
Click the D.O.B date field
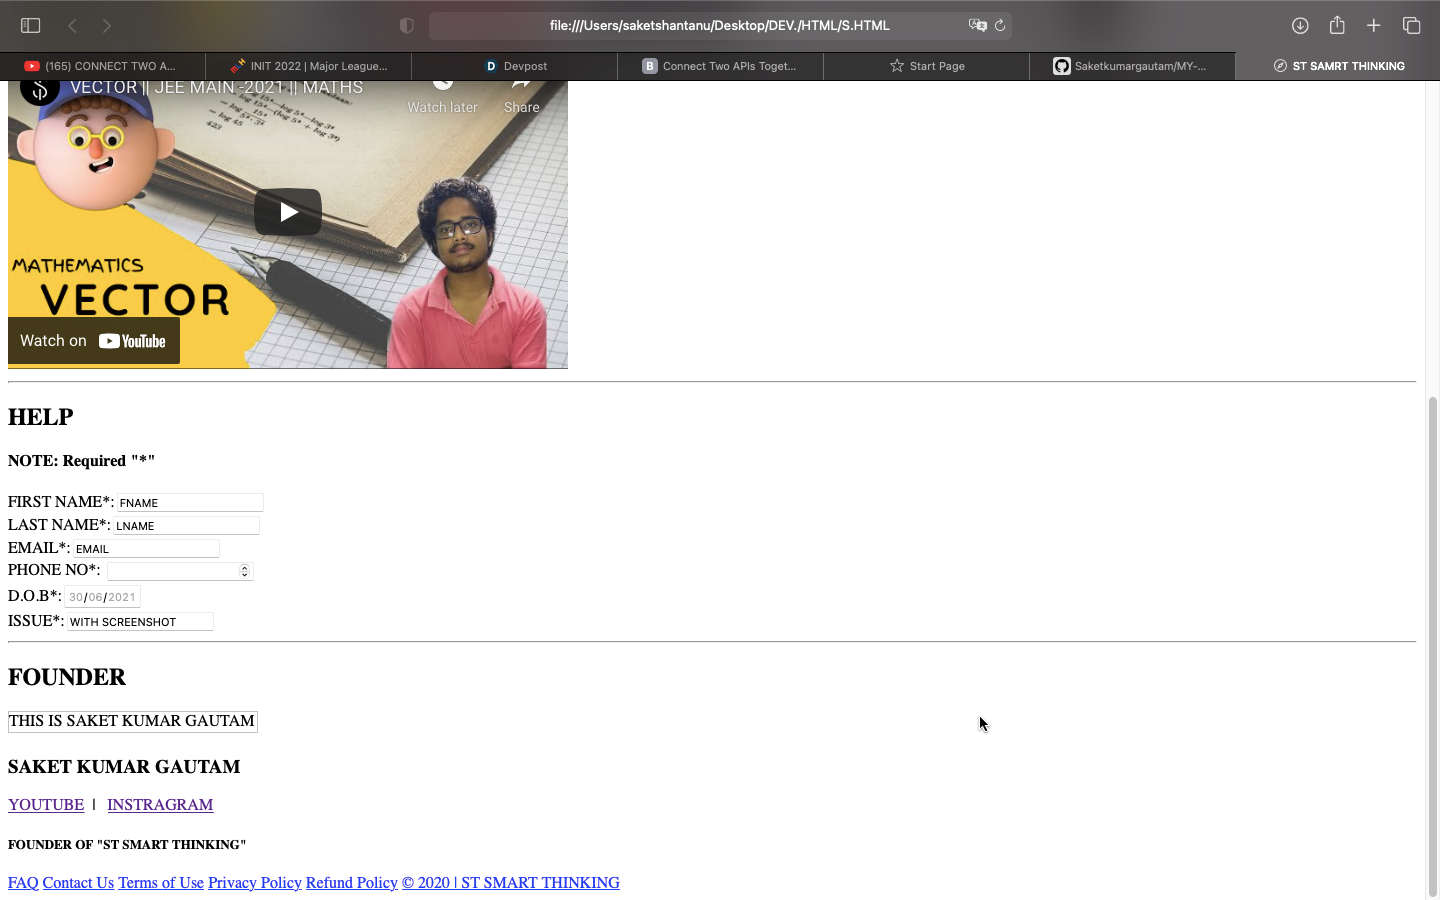click(x=103, y=597)
